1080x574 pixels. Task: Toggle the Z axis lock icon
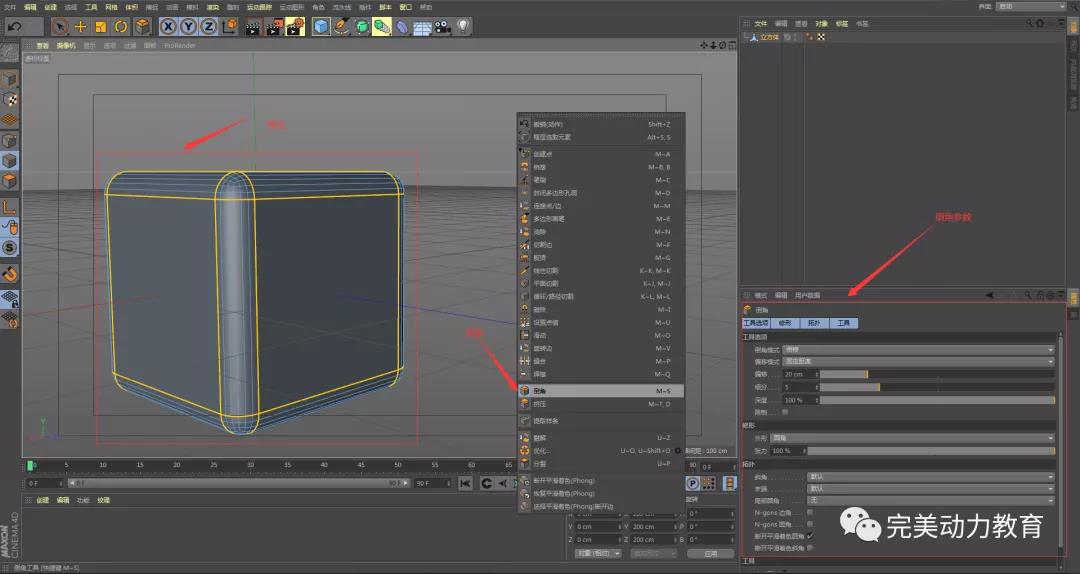pos(208,27)
